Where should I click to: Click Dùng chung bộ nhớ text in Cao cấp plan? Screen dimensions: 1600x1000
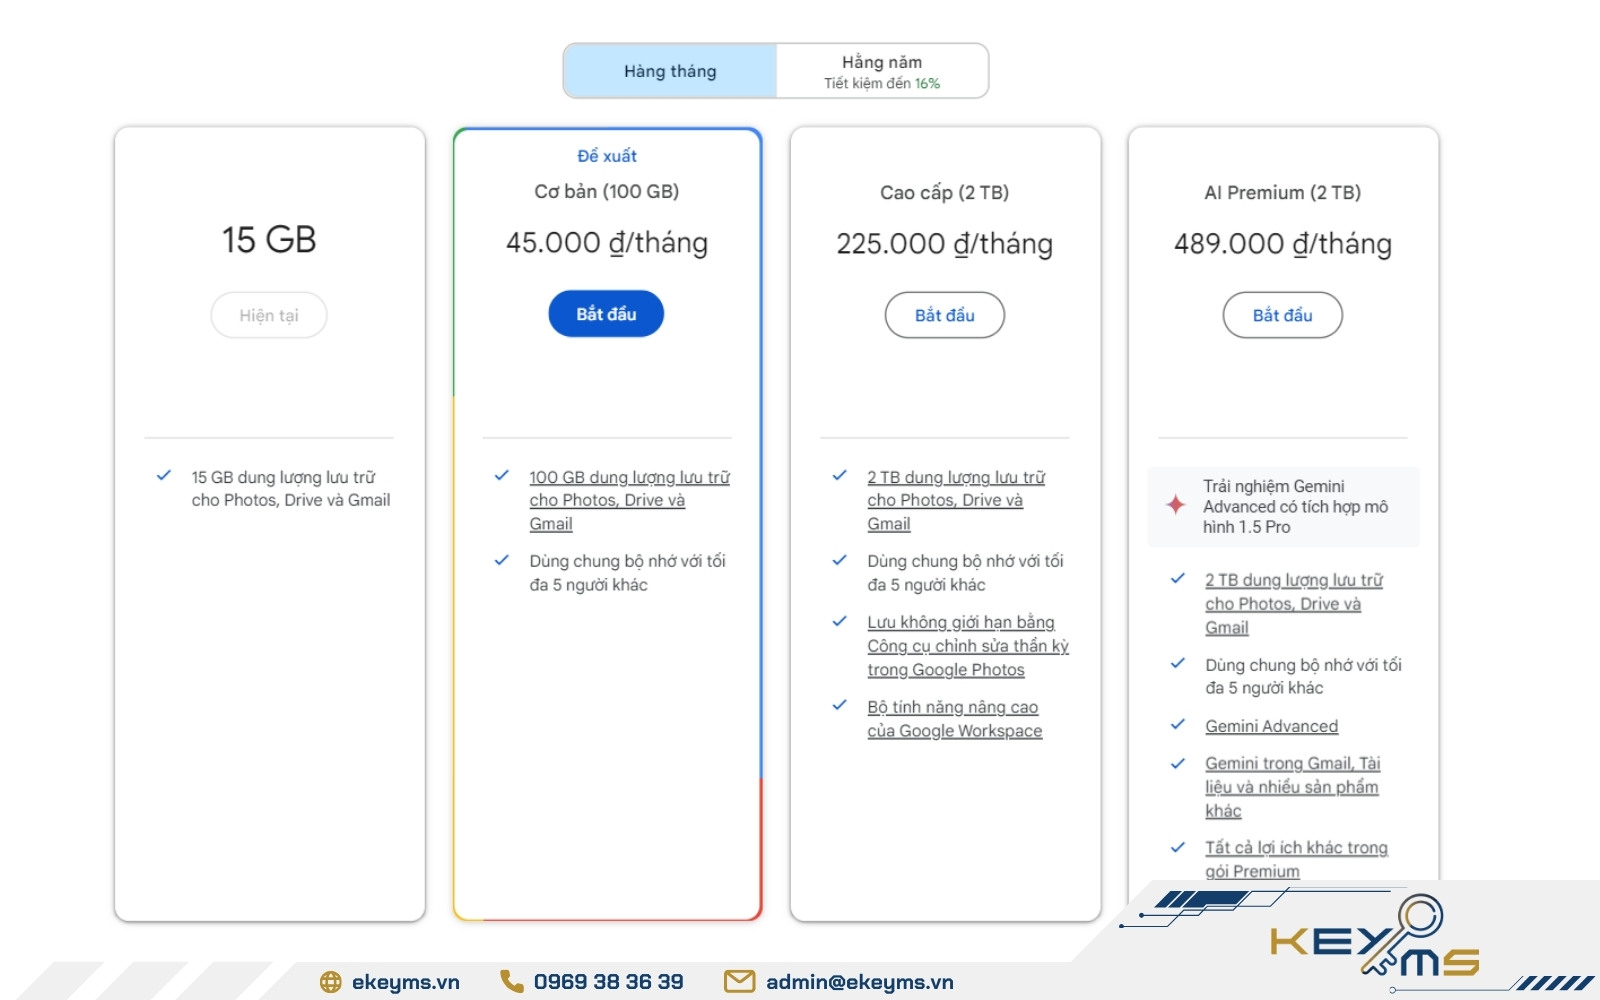(965, 573)
